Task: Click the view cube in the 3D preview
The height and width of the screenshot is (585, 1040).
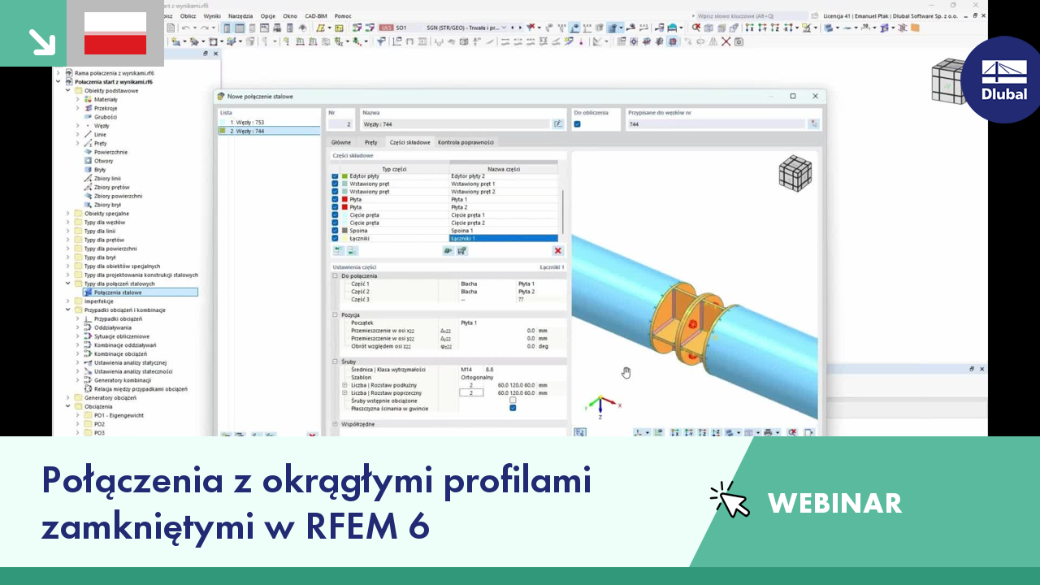Action: pyautogui.click(x=795, y=174)
